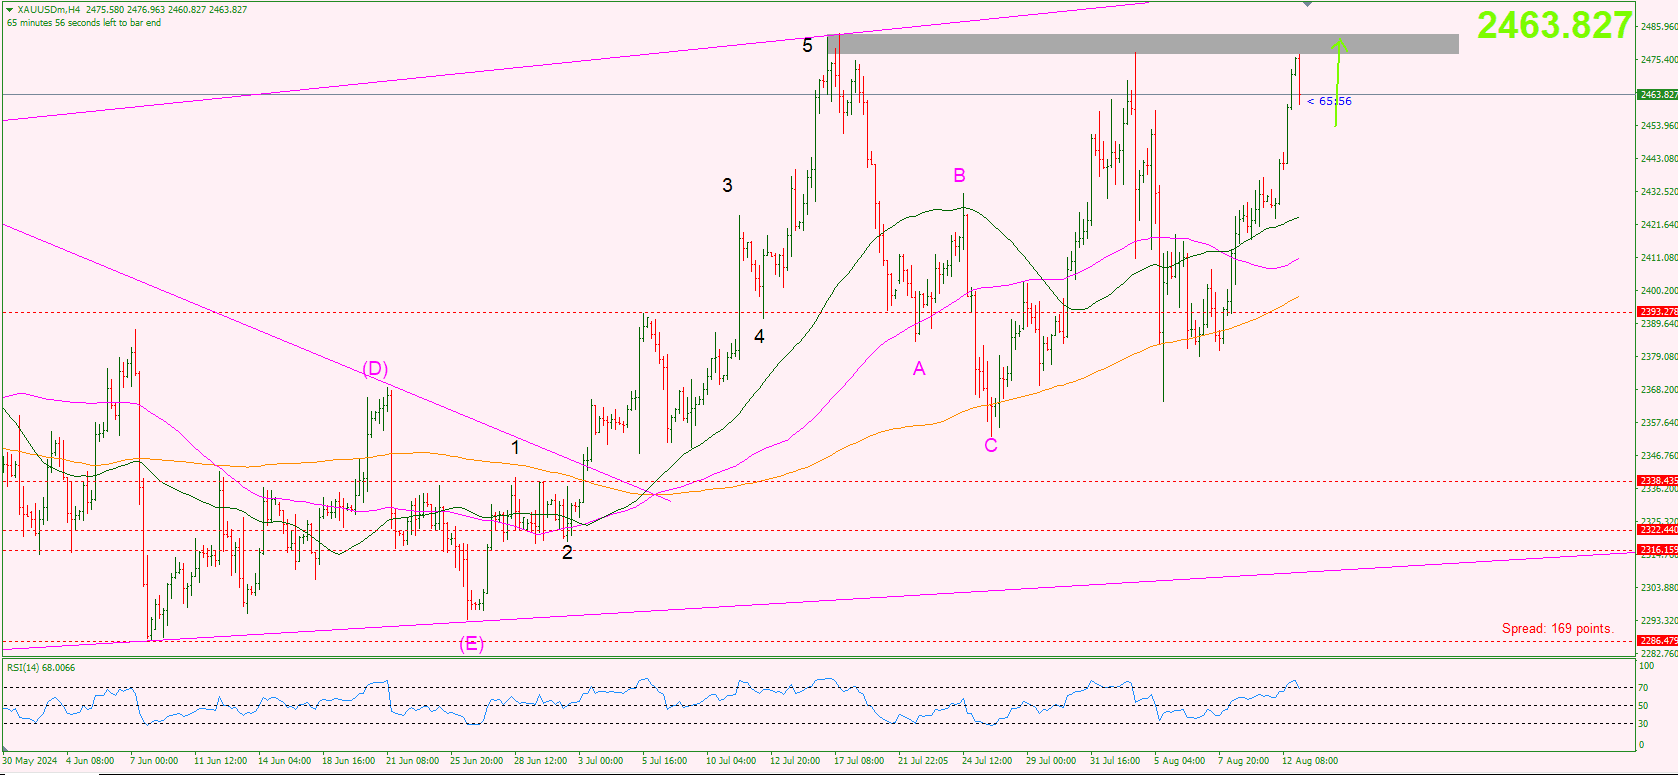Select magenta wave label (D)
1678x775 pixels.
click(x=375, y=369)
